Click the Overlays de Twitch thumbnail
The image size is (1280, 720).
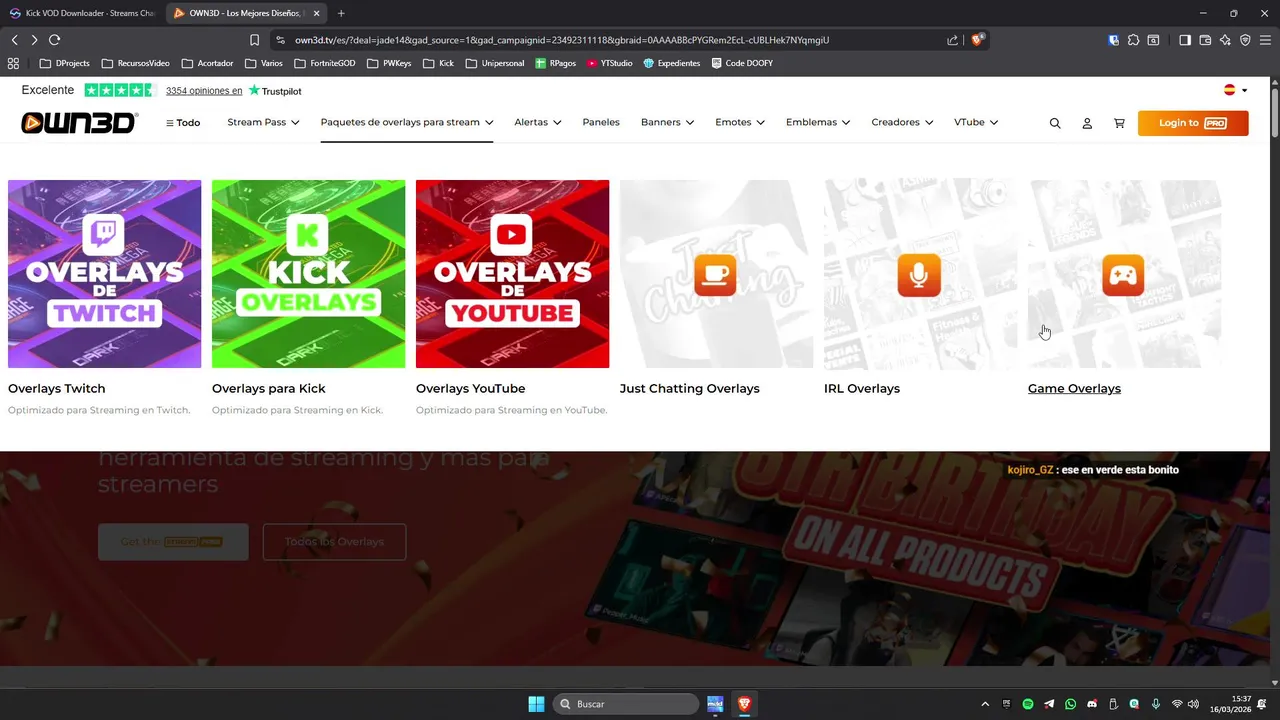(104, 274)
